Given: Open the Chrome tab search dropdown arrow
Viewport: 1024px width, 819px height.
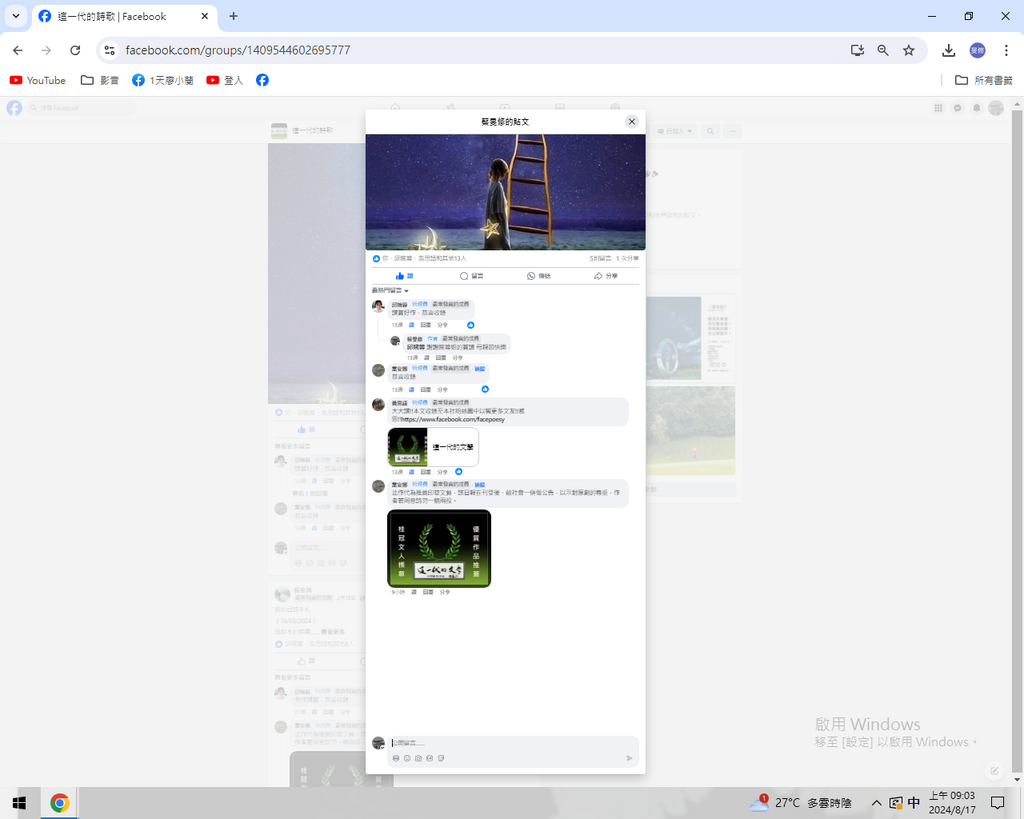Looking at the screenshot, I should 16,16.
